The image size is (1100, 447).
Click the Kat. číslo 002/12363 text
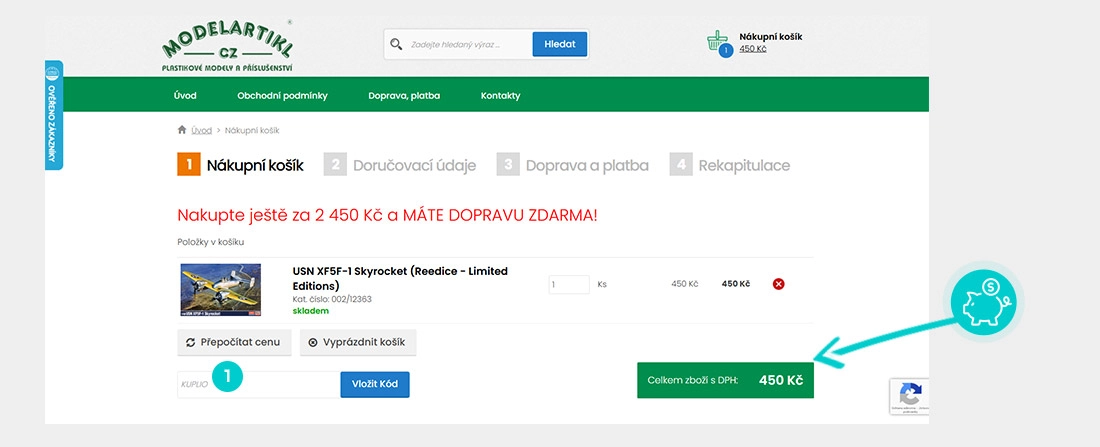click(332, 299)
